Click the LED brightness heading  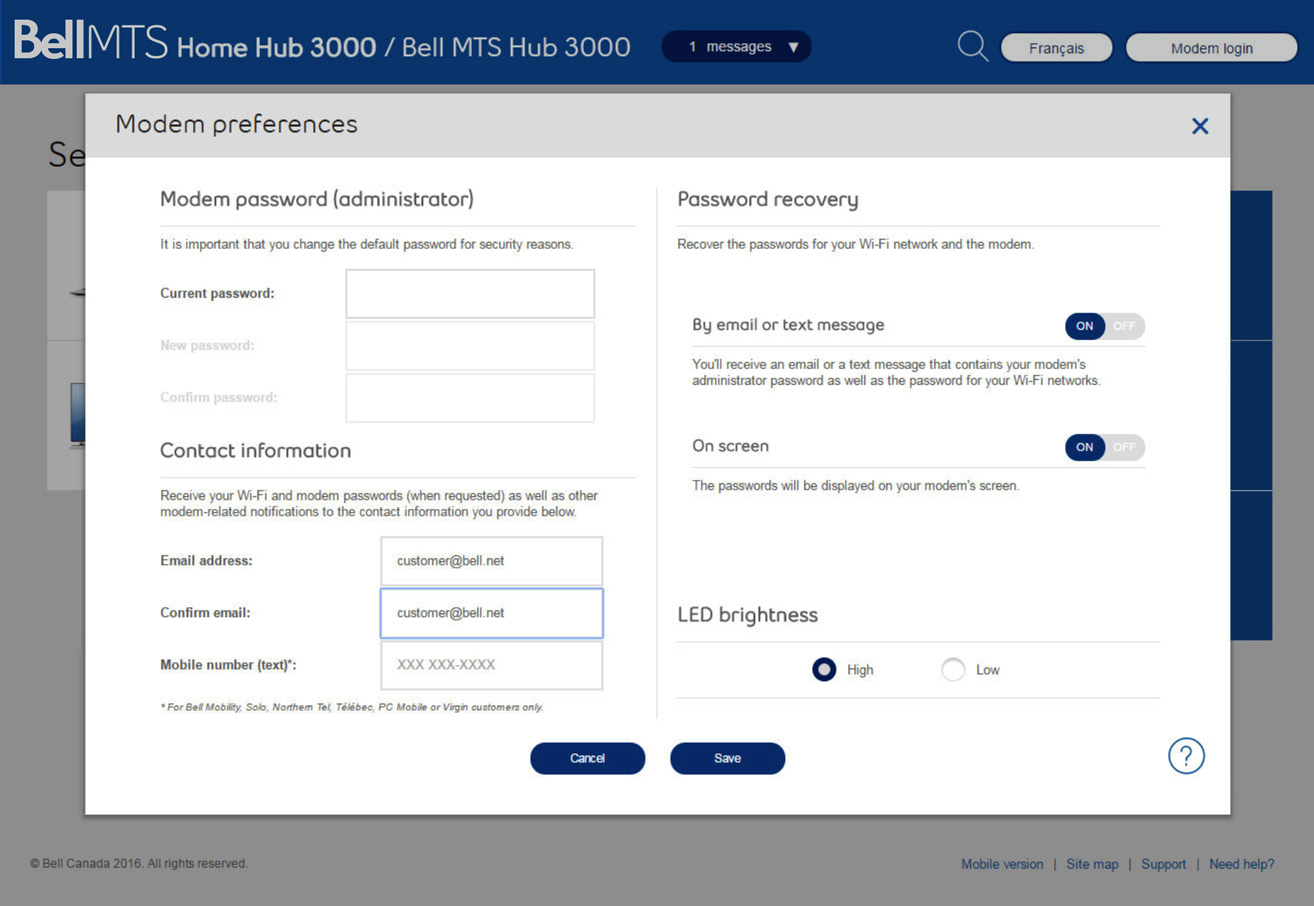coord(747,614)
